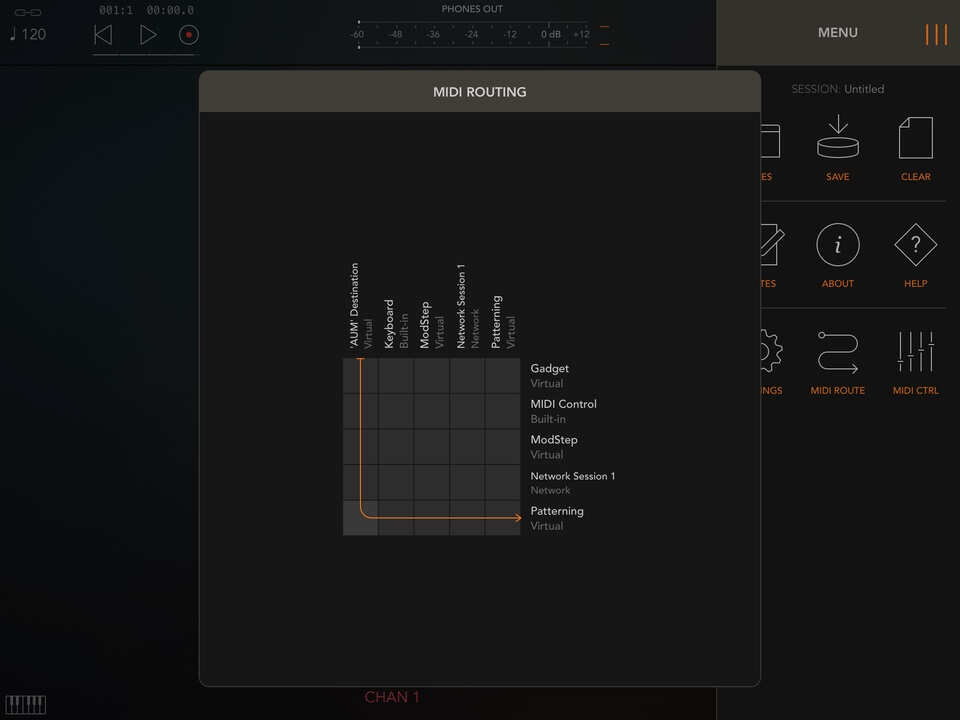Toggle route from Keyboard to Gadget
960x720 pixels.
(396, 376)
